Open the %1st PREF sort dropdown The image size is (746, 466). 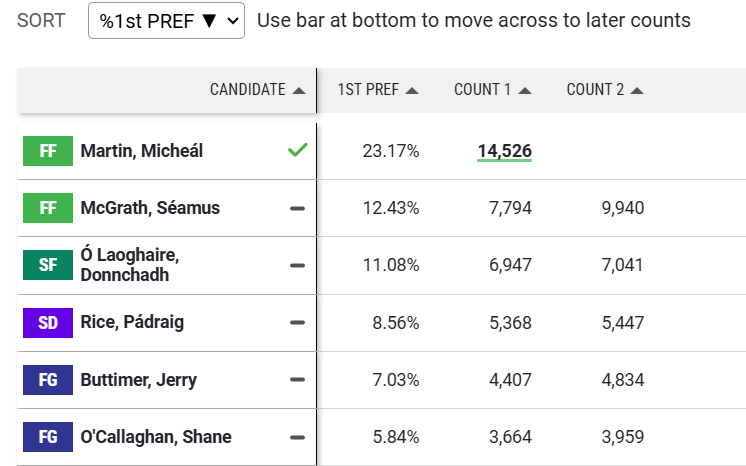pos(166,20)
